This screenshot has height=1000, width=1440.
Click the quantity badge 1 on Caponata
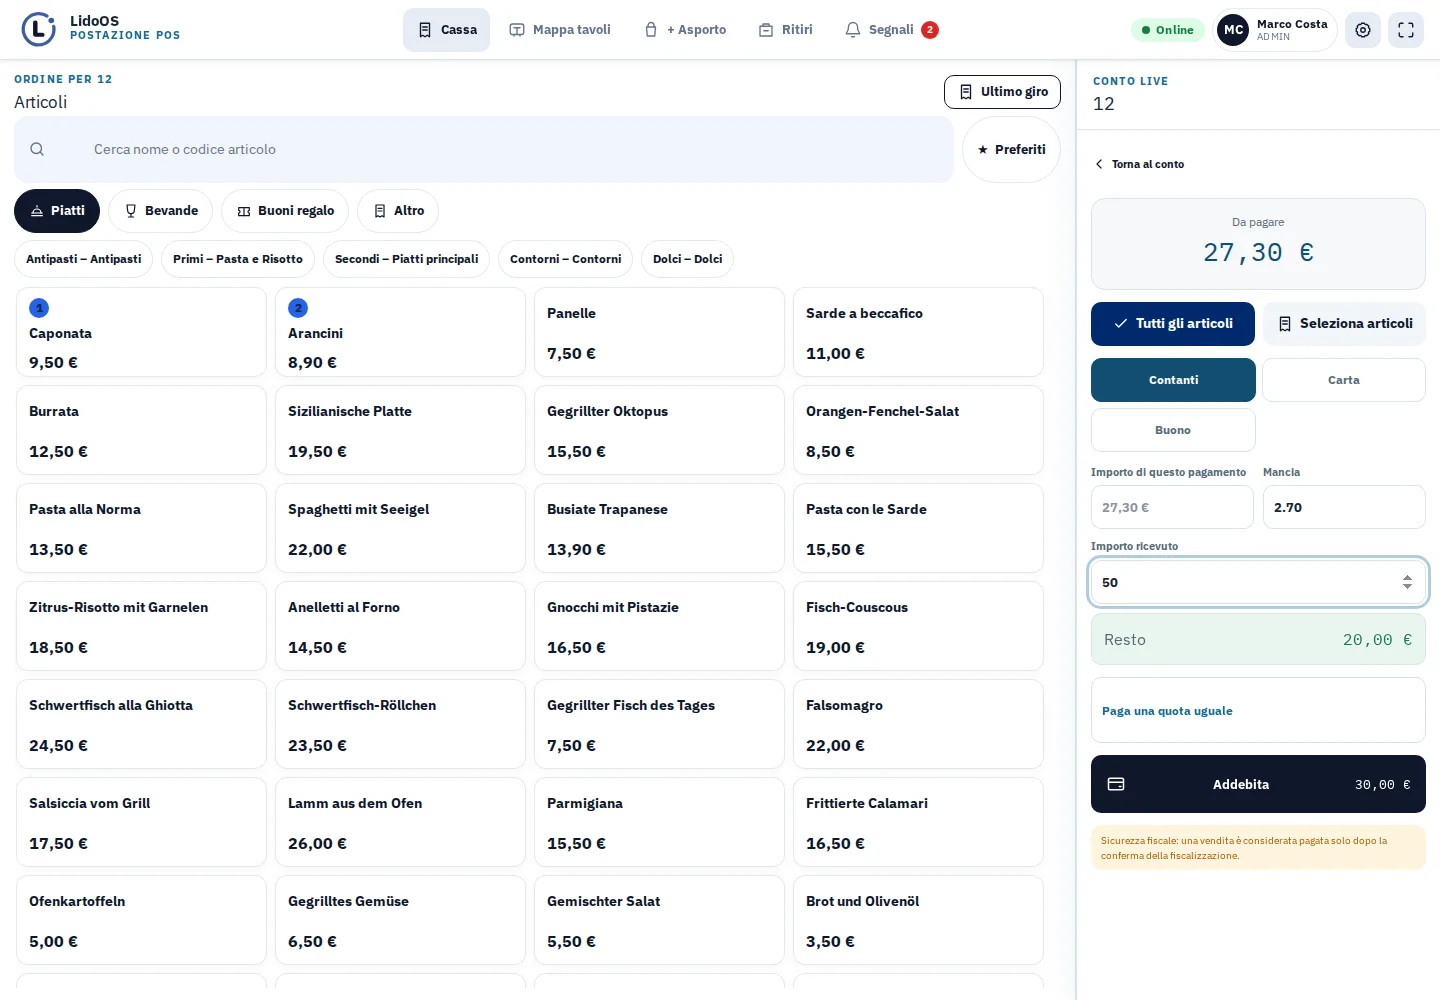tap(39, 308)
